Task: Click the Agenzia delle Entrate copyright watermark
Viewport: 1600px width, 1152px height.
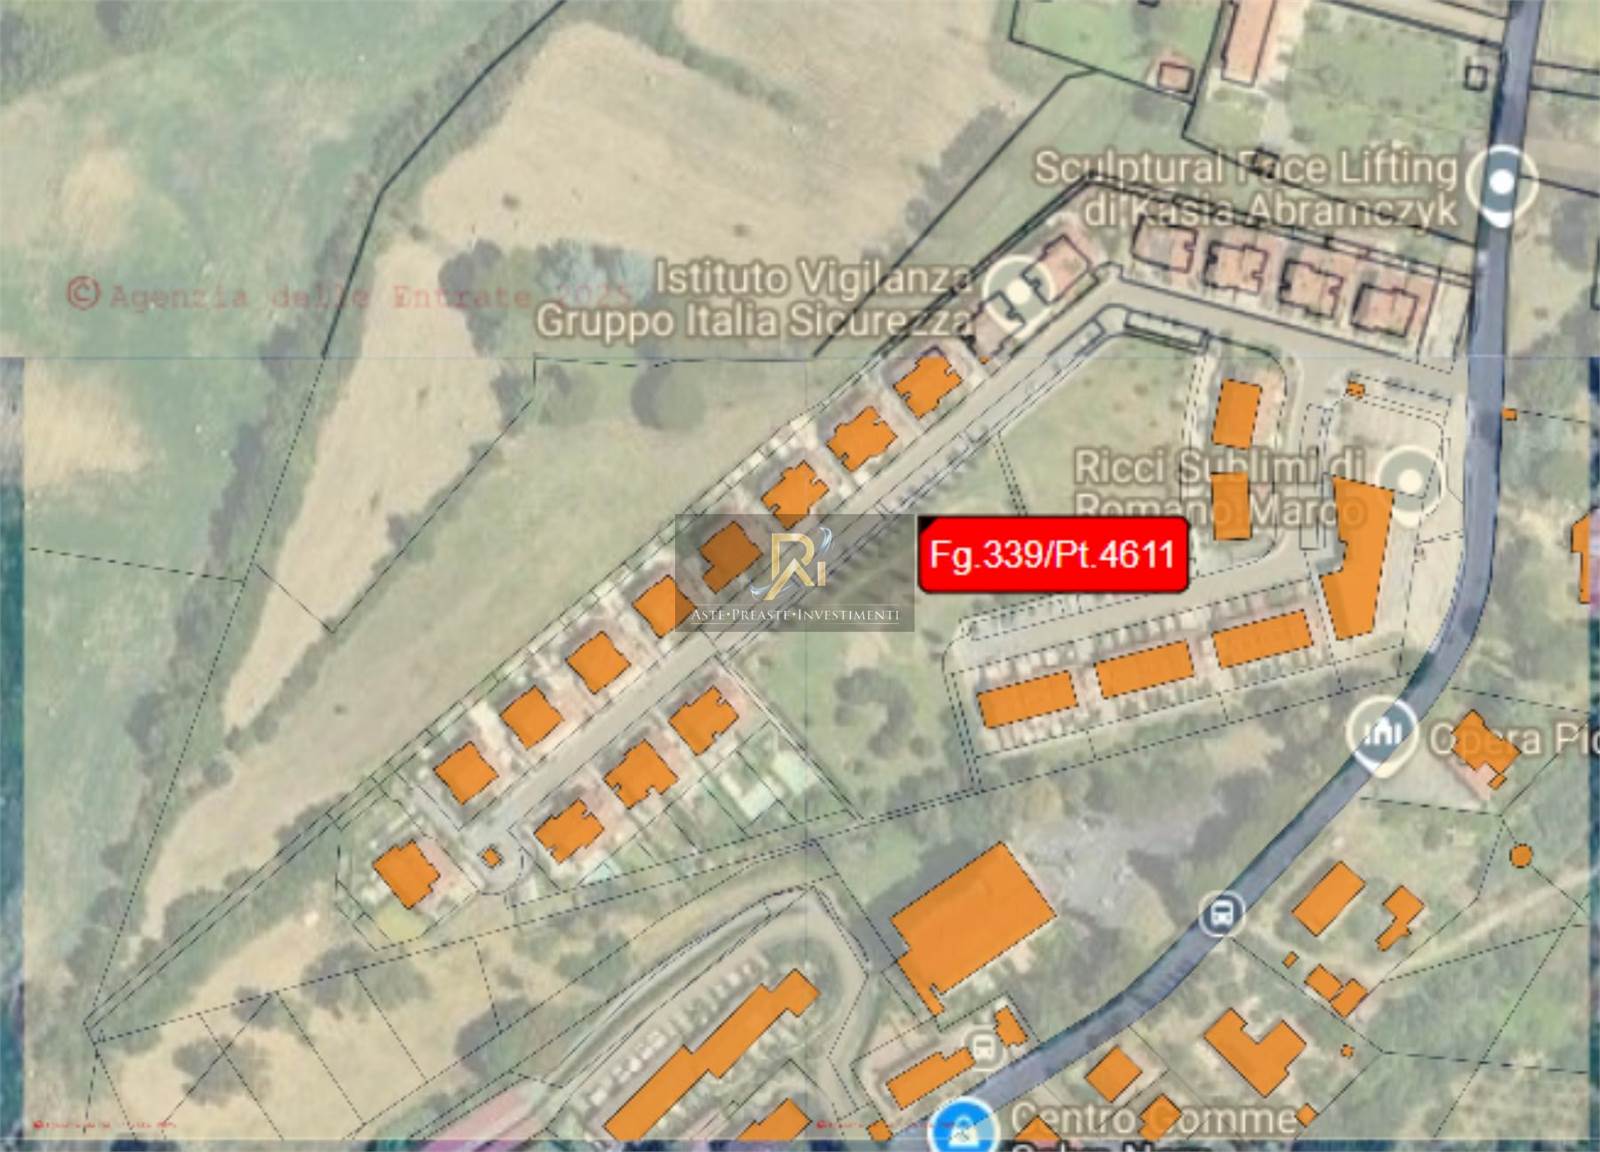Action: [350, 295]
